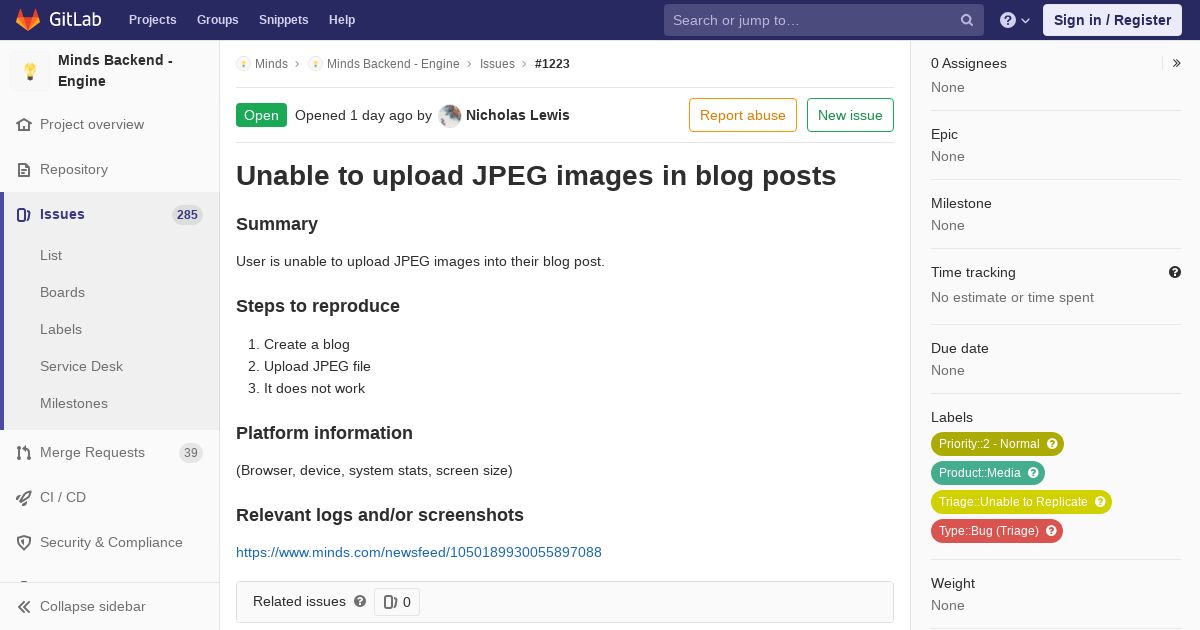Click the Merge Requests icon
The image size is (1200, 630).
click(24, 453)
